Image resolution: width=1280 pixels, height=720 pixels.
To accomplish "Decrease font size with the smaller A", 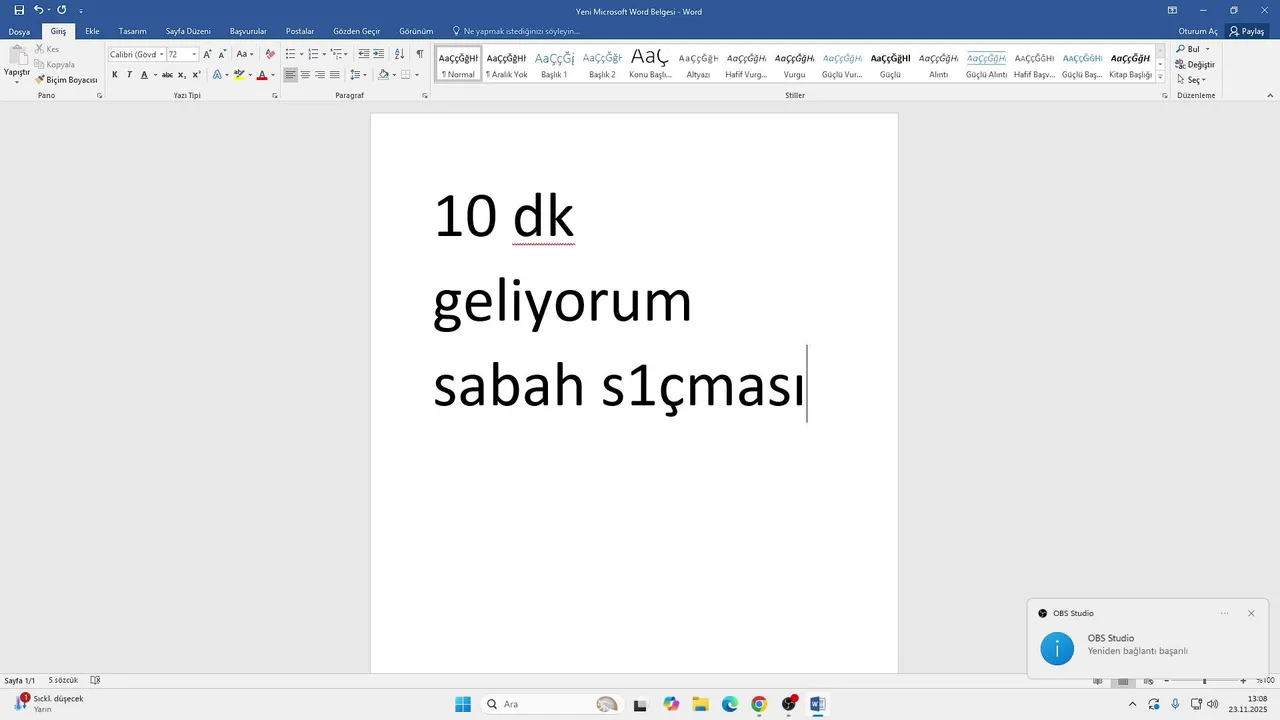I will click(222, 54).
